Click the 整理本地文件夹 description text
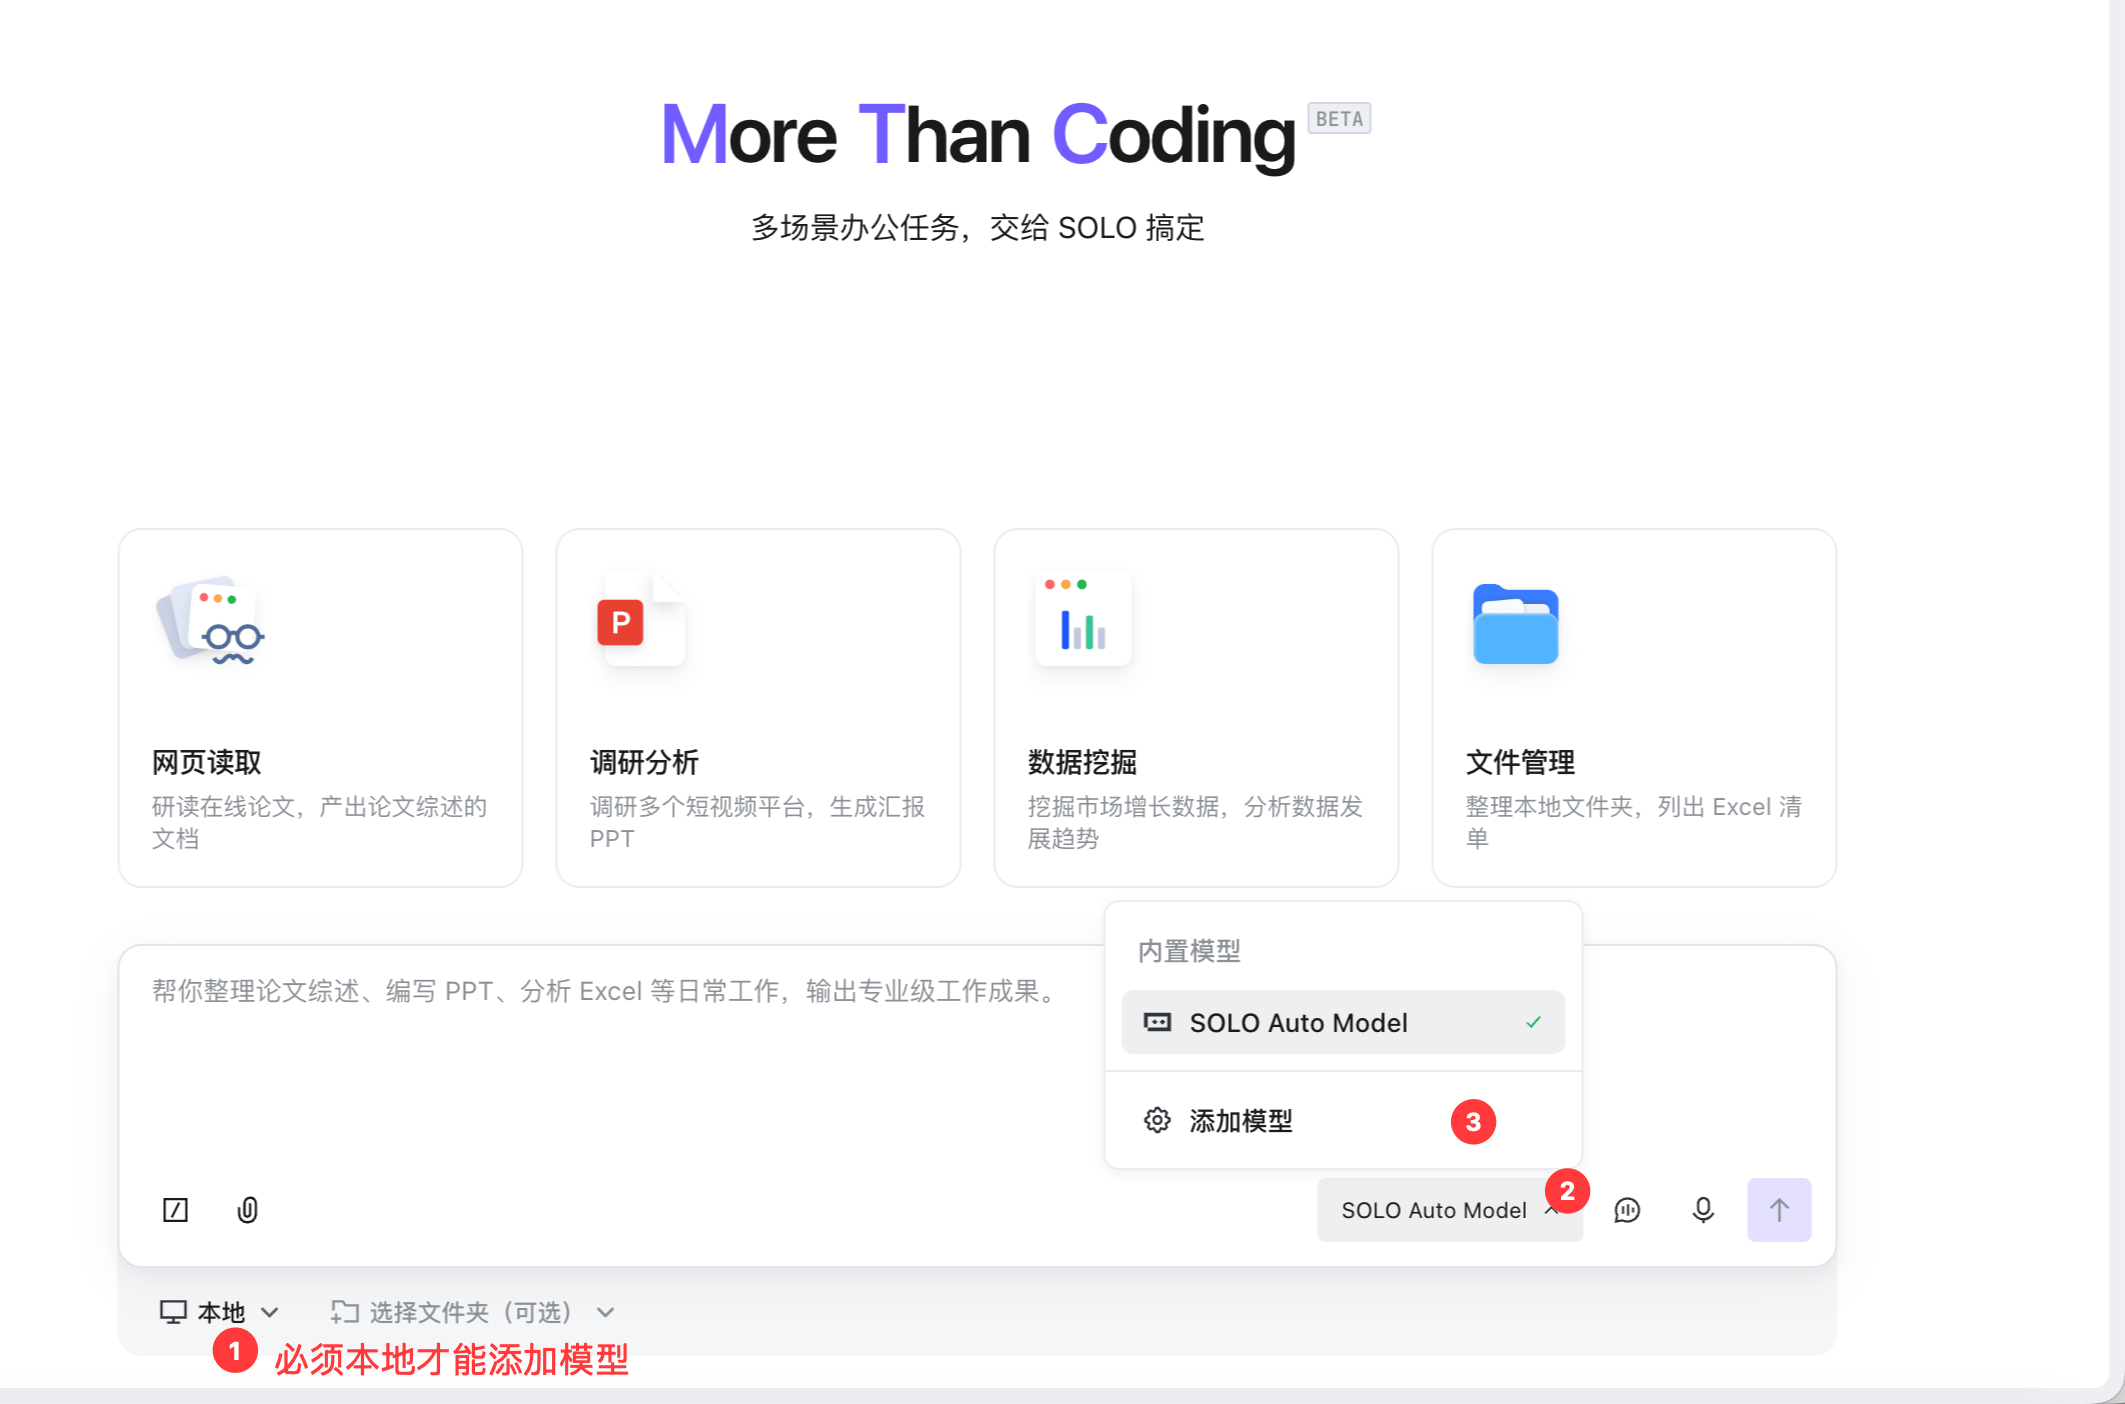 (x=1634, y=822)
